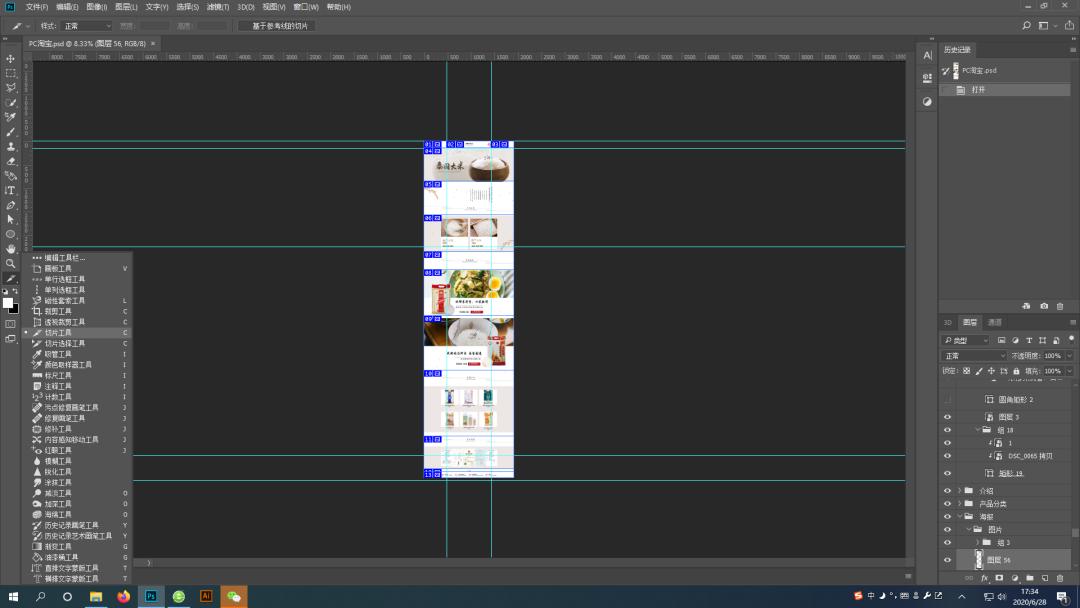Screen dimensions: 1080x608
Task: Open the 滤镜(T) menu
Action: [x=217, y=7]
